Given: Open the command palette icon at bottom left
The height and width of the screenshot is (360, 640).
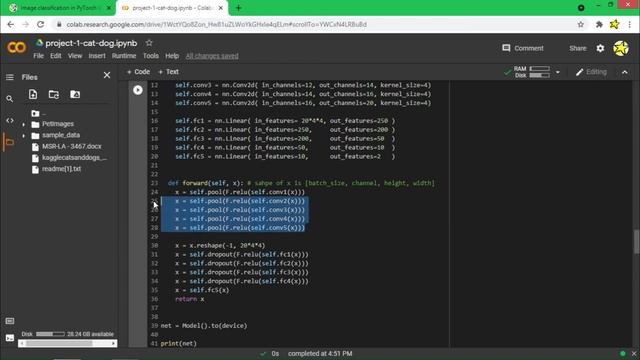Looking at the screenshot, I should 10,321.
